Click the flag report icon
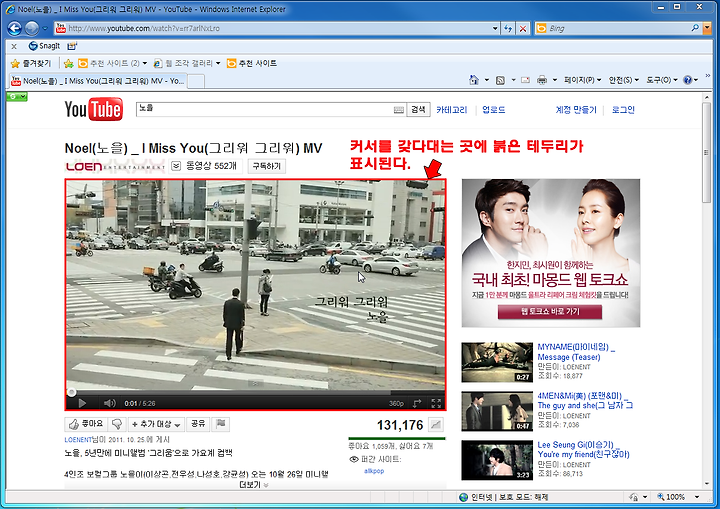Screen dimensions: 720x509 (220, 424)
